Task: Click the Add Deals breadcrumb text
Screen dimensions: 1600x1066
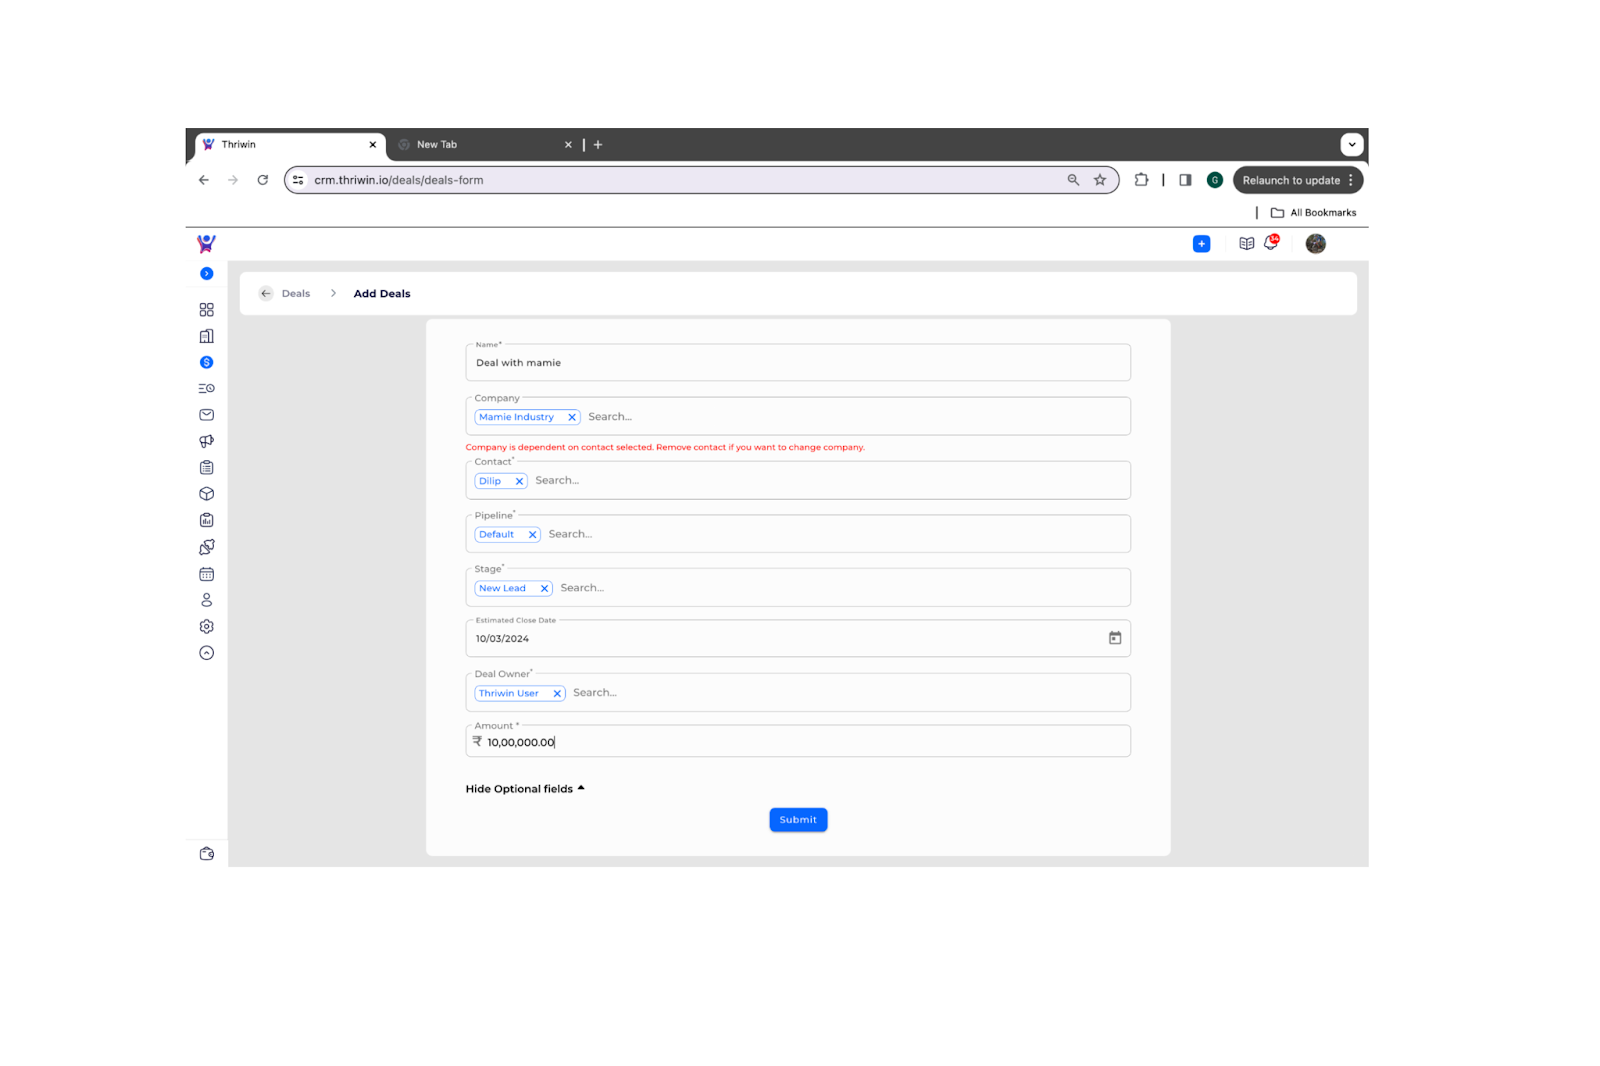Action: coord(382,294)
